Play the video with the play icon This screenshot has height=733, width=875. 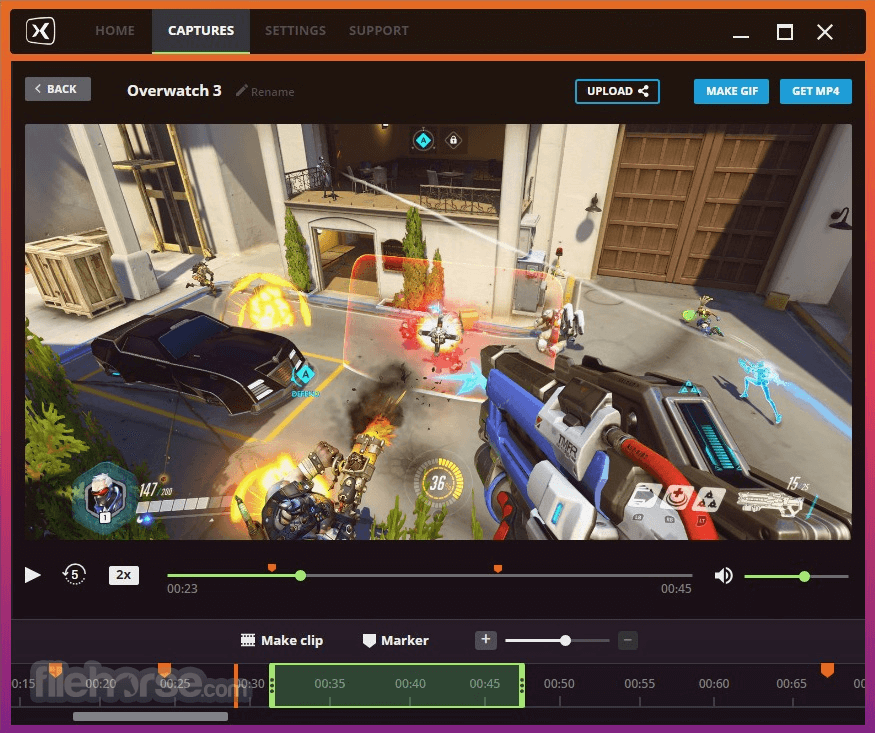[32, 575]
